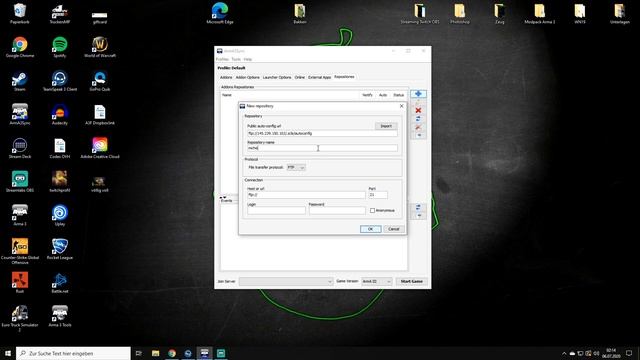The width and height of the screenshot is (640, 360).
Task: Open Adobe Creative Cloud desktop shortcut
Action: click(100, 148)
